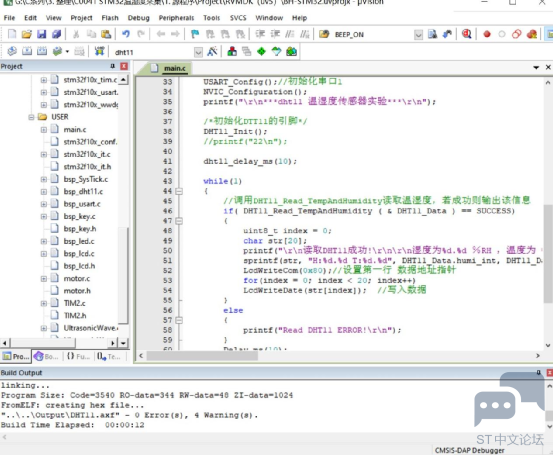The image size is (553, 455).
Task: Insert breakpoint red circle icon
Action: point(487,34)
